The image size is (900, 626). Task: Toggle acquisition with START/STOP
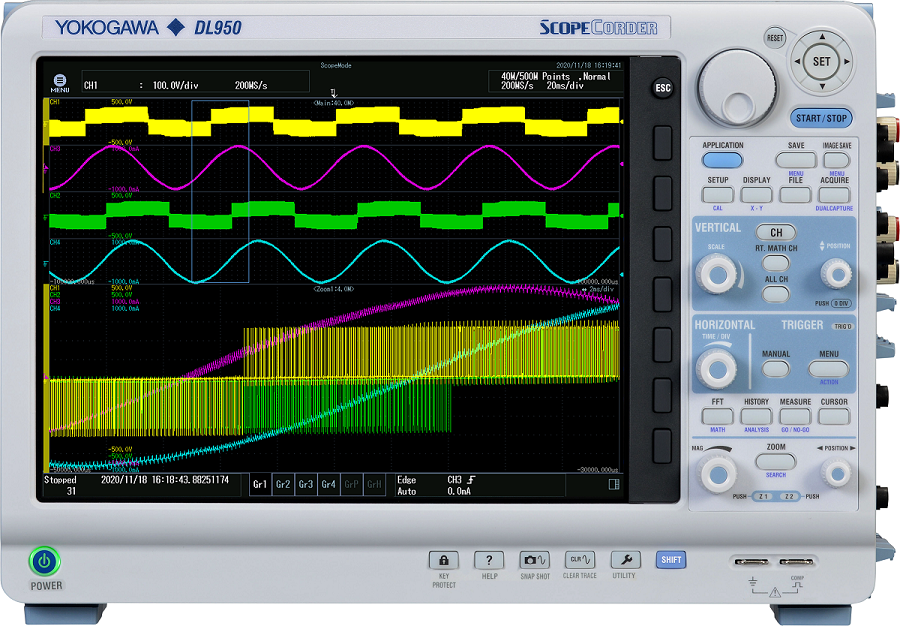point(821,118)
